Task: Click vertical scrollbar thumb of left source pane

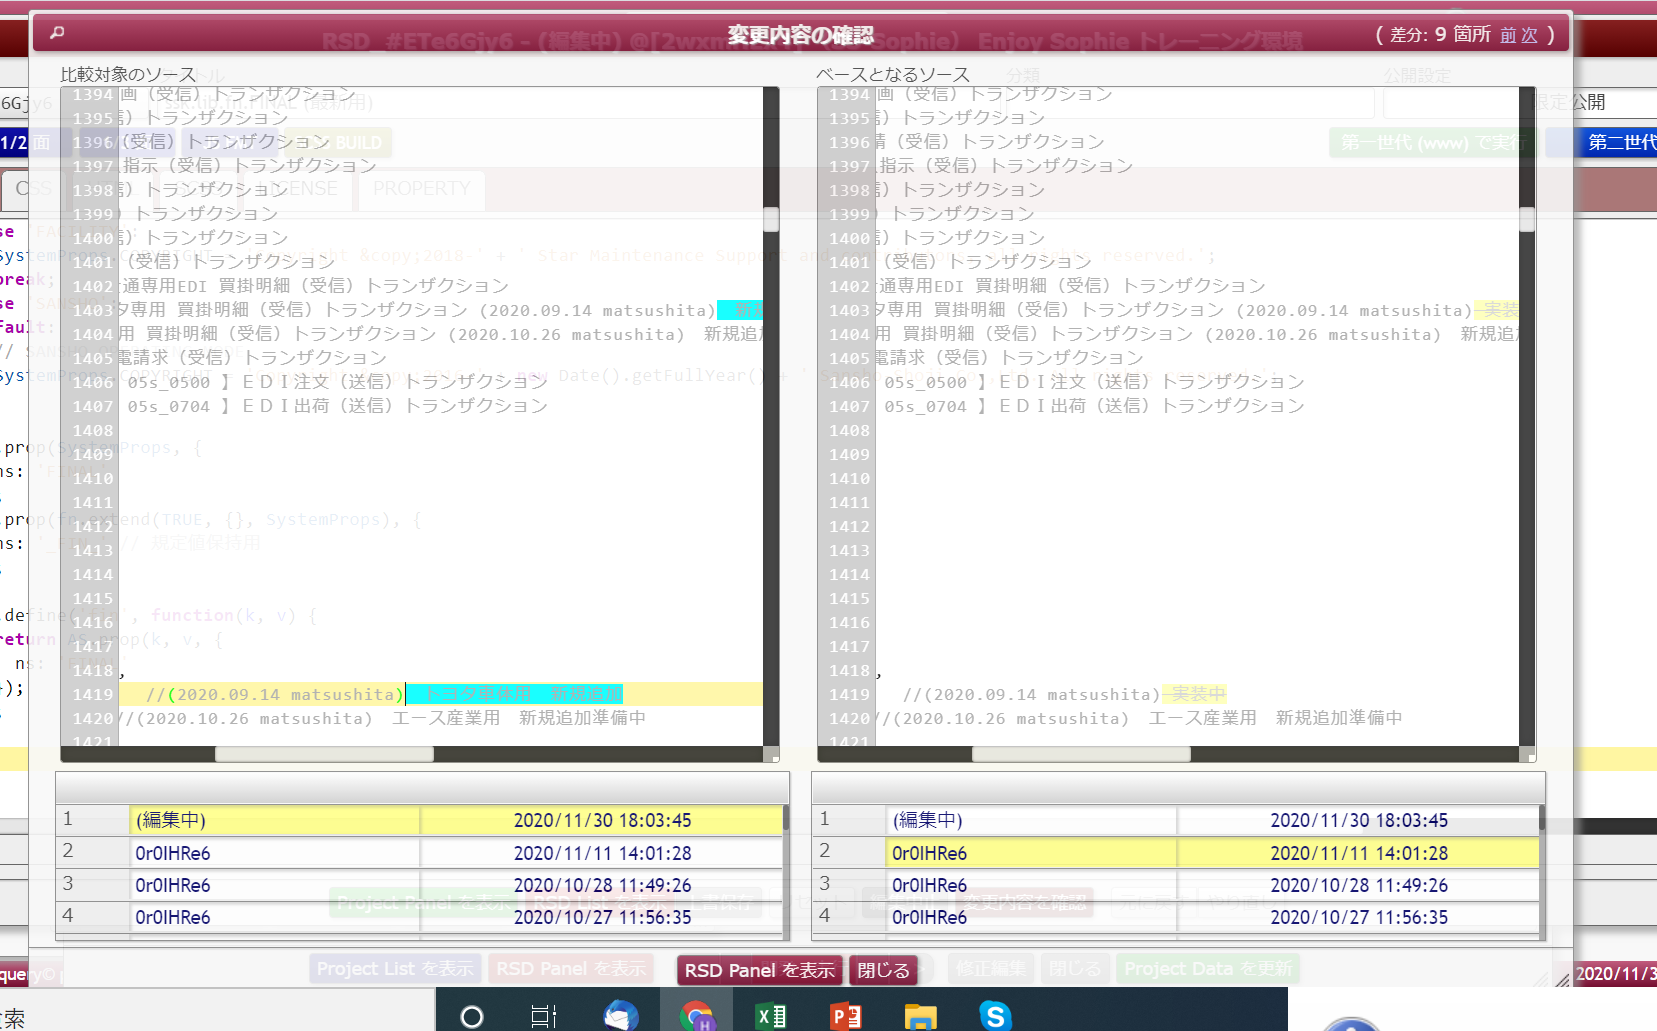Action: [x=771, y=219]
